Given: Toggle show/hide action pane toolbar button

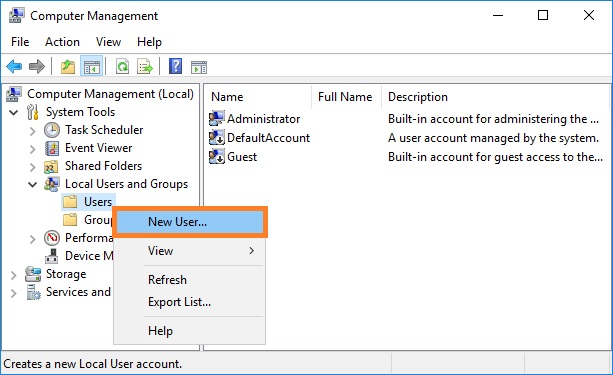Looking at the screenshot, I should 199,67.
